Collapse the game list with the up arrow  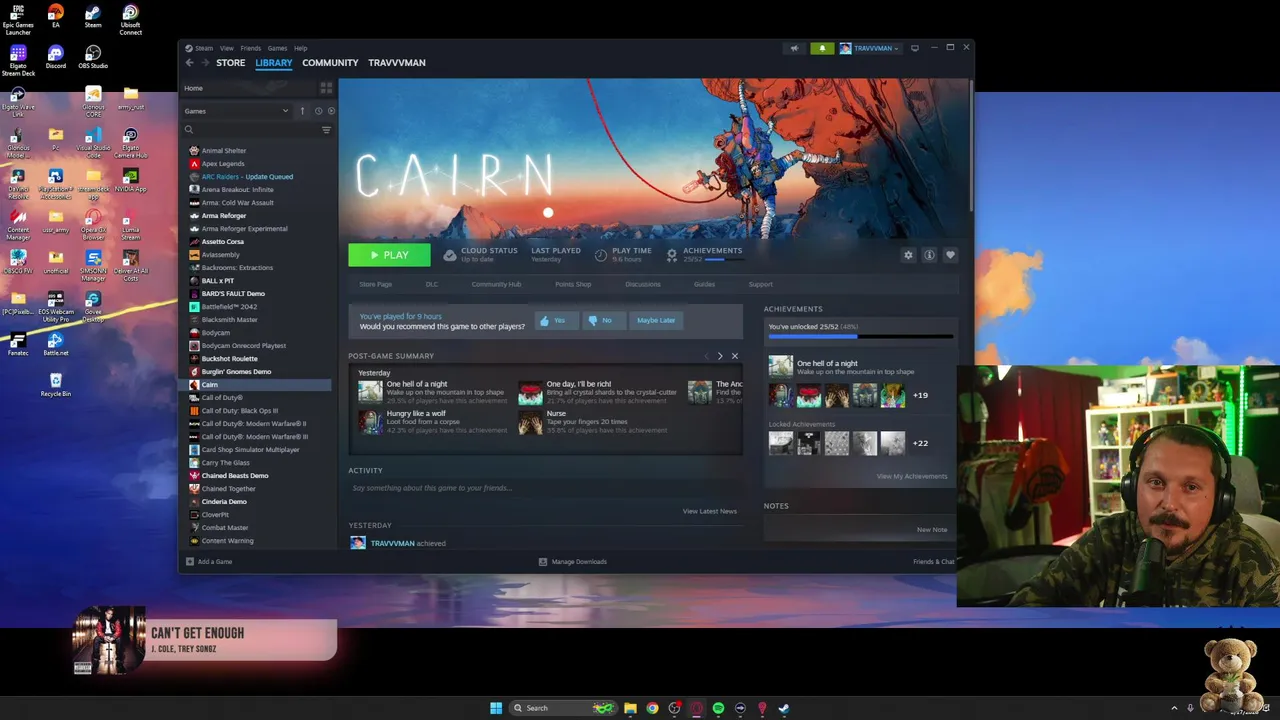302,111
